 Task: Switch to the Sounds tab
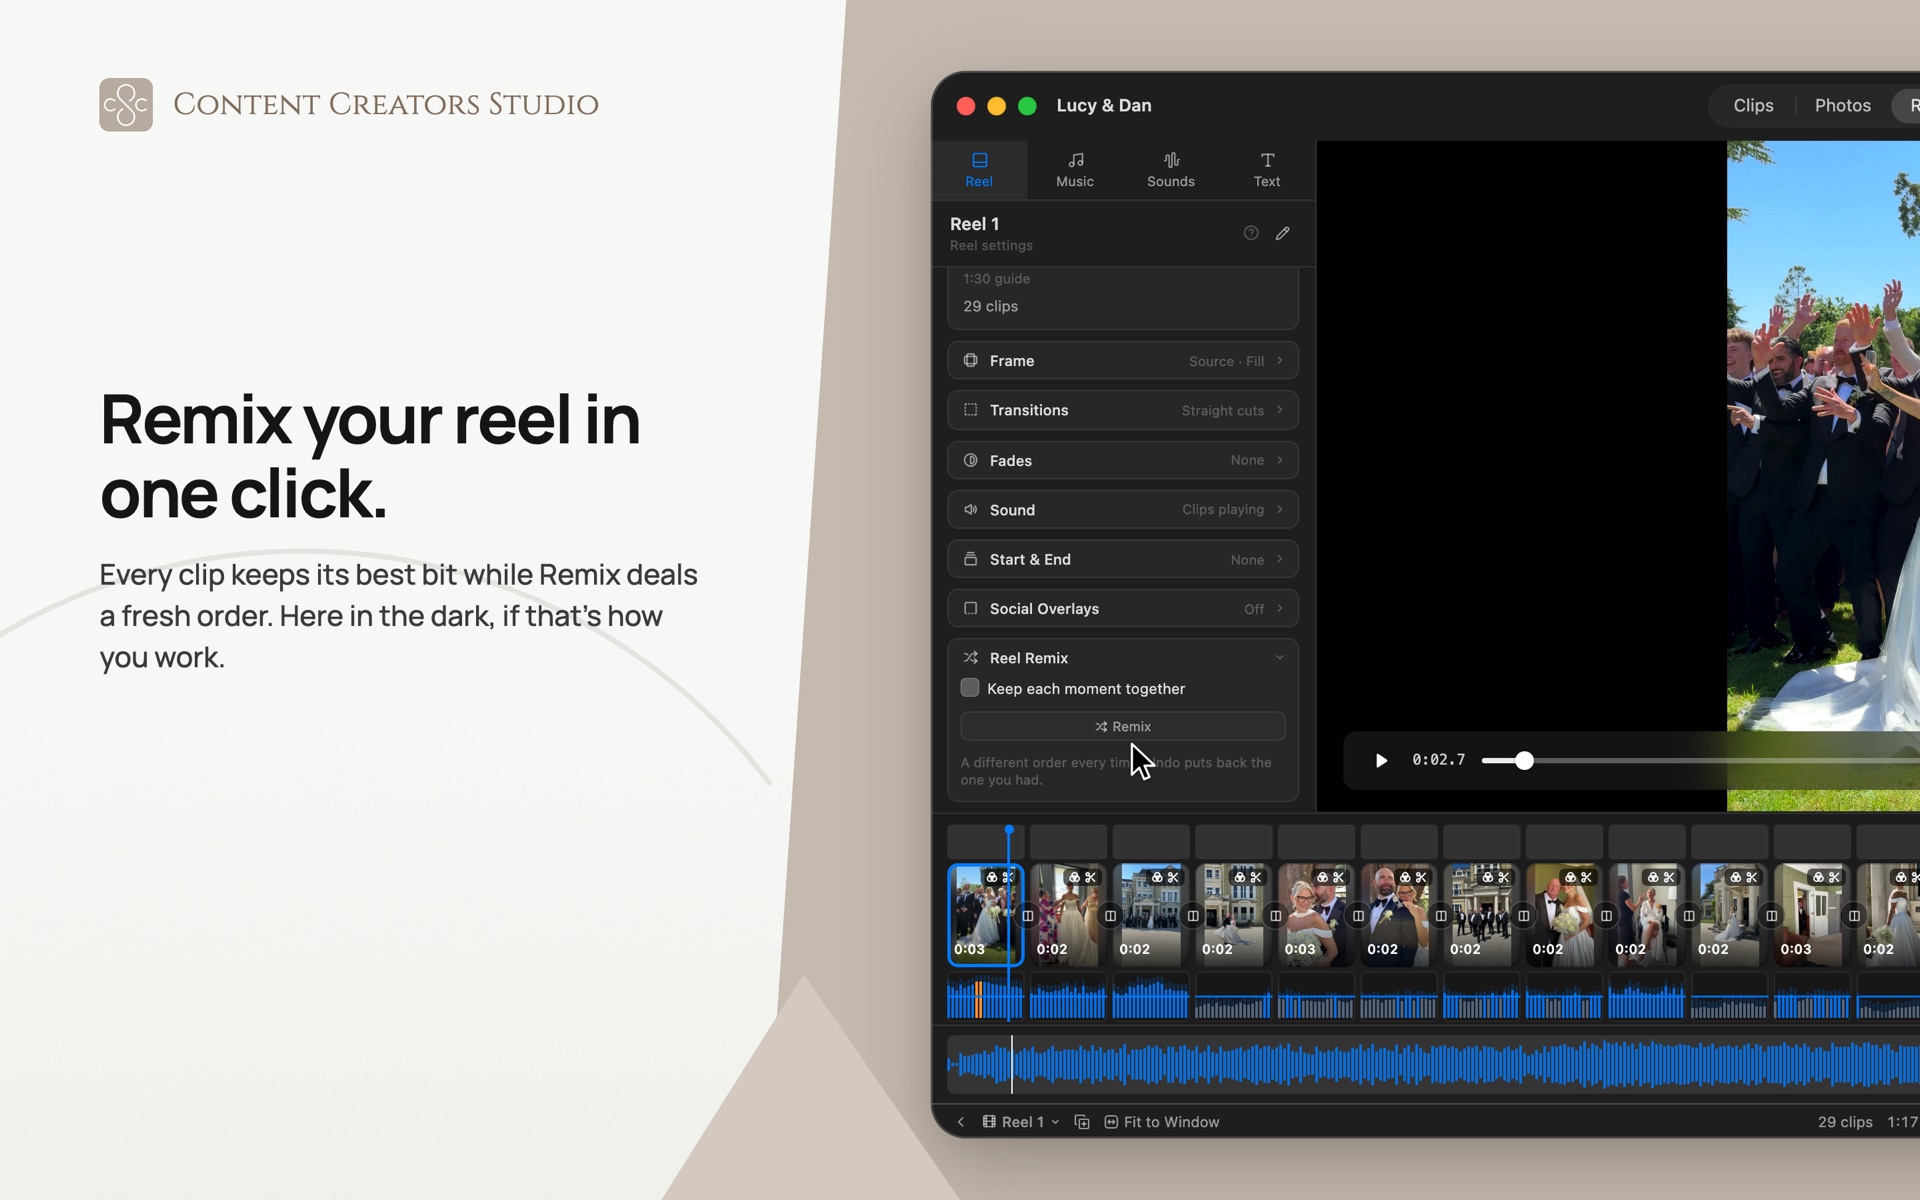pos(1171,170)
